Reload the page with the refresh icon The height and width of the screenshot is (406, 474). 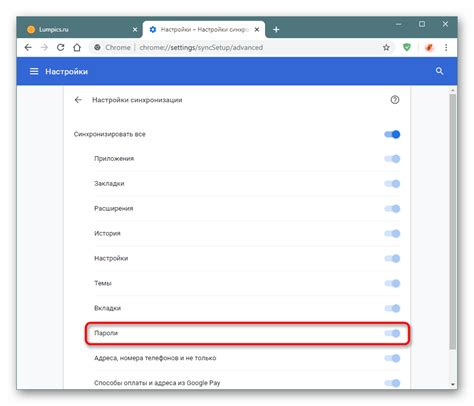(60, 47)
